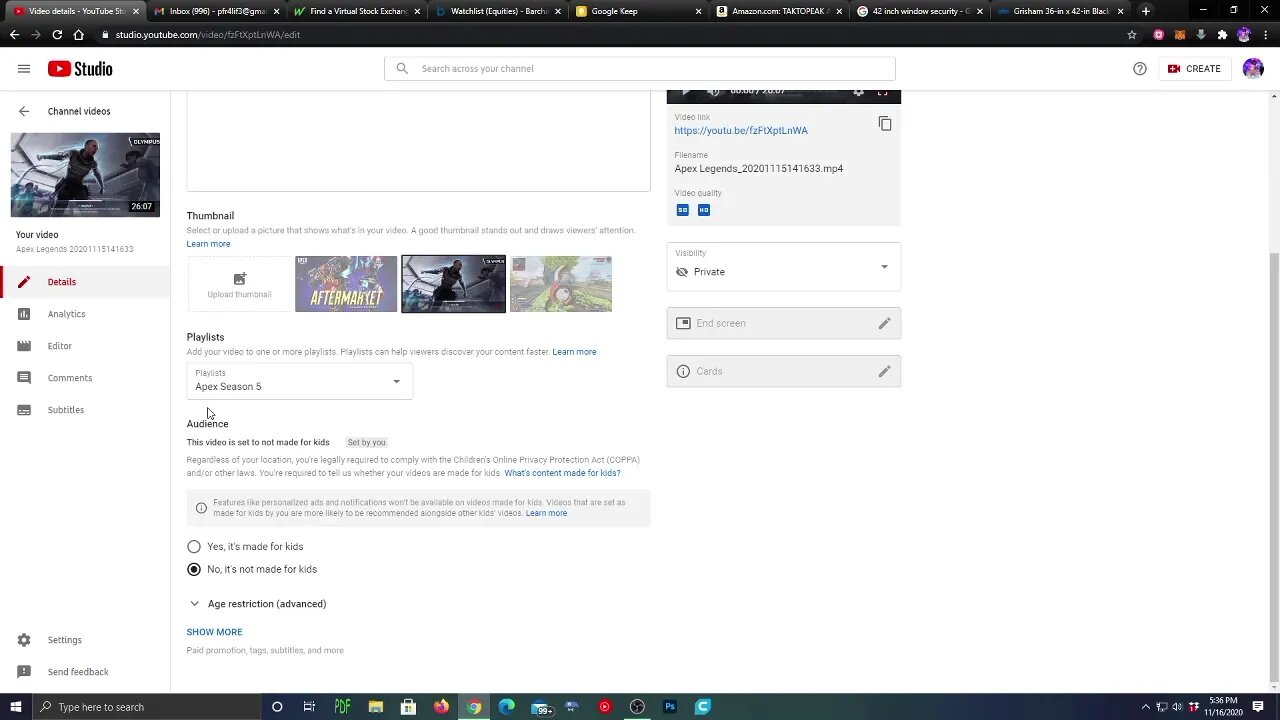Screen dimensions: 1280x720
Task: Click Send feedback in sidebar
Action: [85, 672]
